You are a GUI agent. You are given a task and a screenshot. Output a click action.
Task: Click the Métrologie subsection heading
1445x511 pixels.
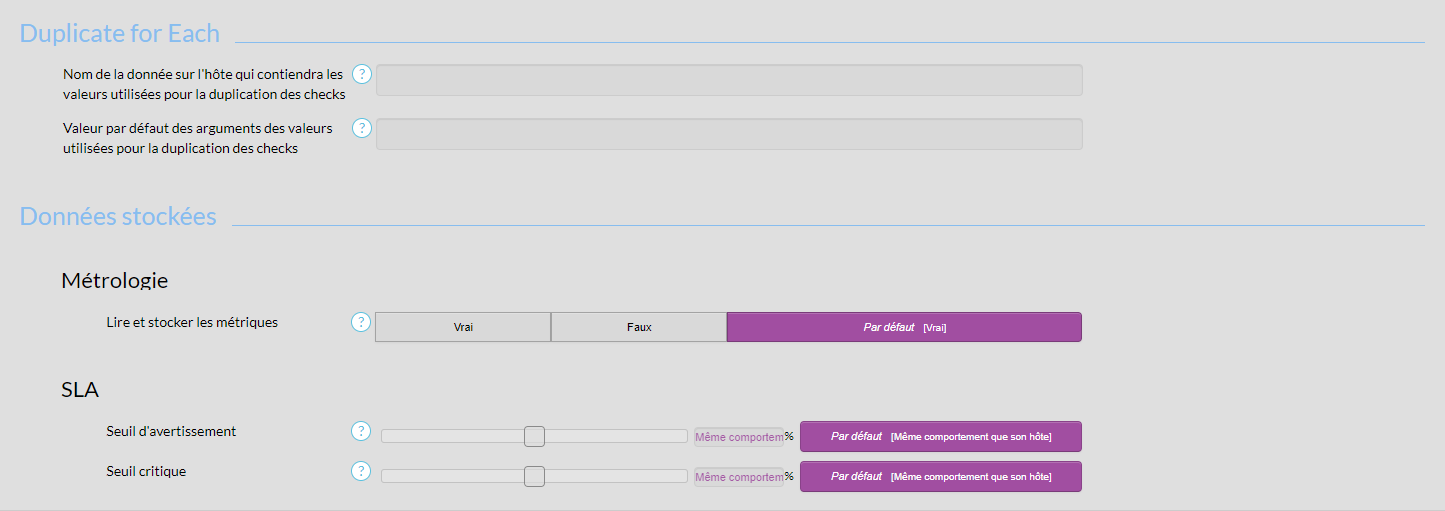pyautogui.click(x=114, y=280)
